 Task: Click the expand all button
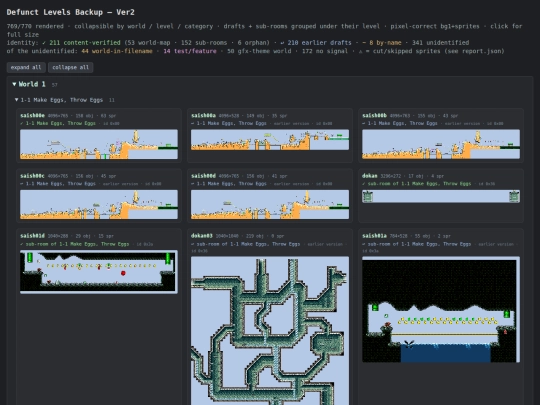(26, 68)
